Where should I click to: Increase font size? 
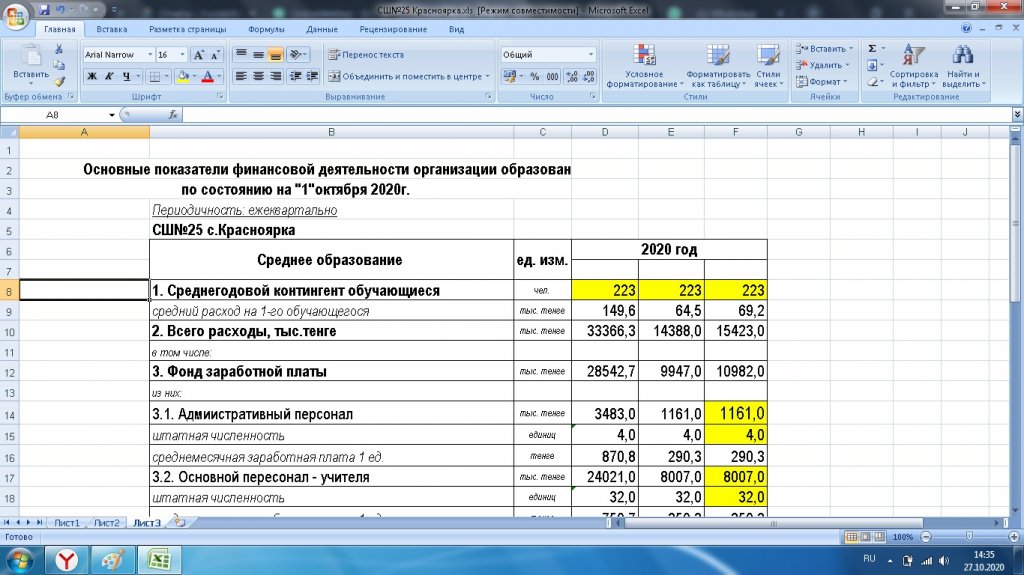(x=199, y=55)
